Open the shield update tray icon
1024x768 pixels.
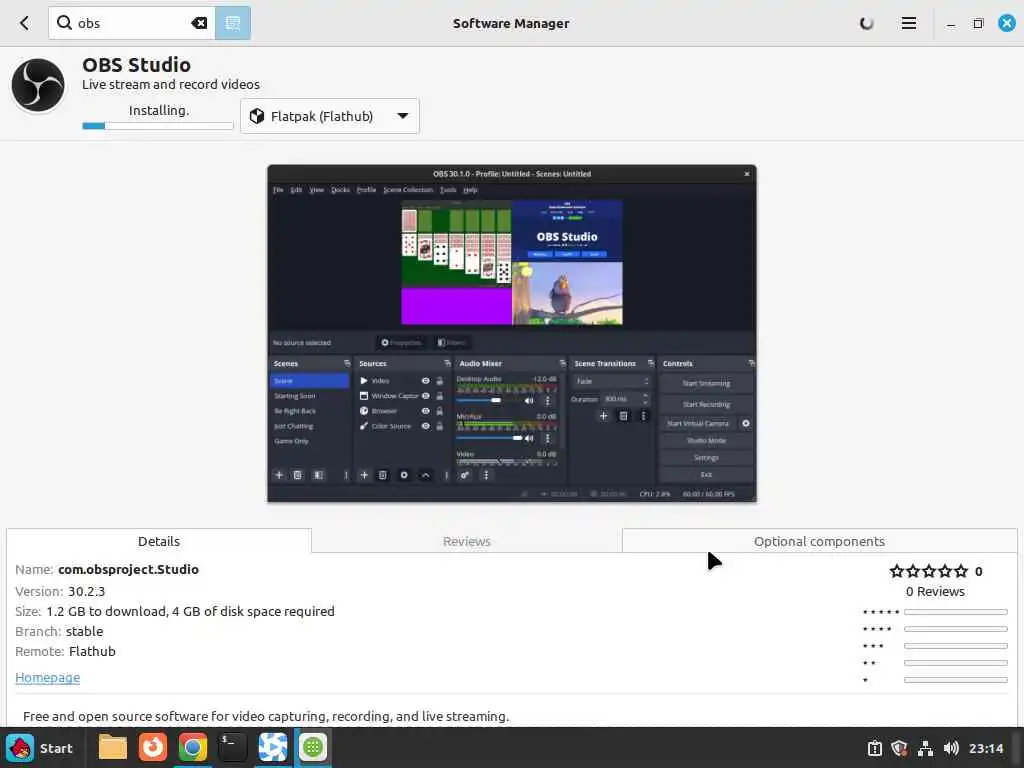coord(899,748)
